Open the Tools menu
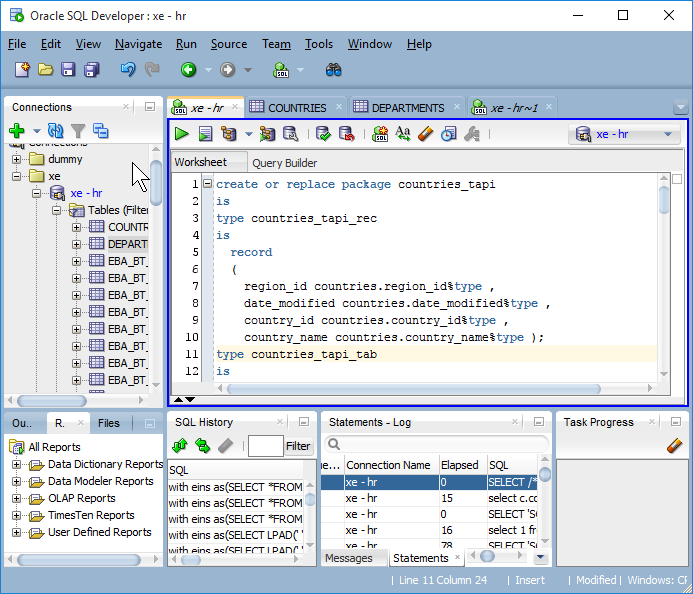The height and width of the screenshot is (594, 693). pos(319,44)
